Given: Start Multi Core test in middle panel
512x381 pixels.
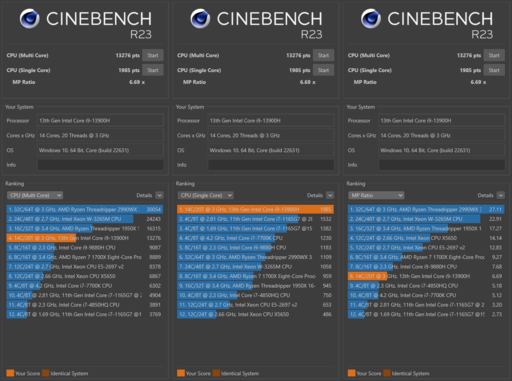Looking at the screenshot, I should click(x=323, y=55).
